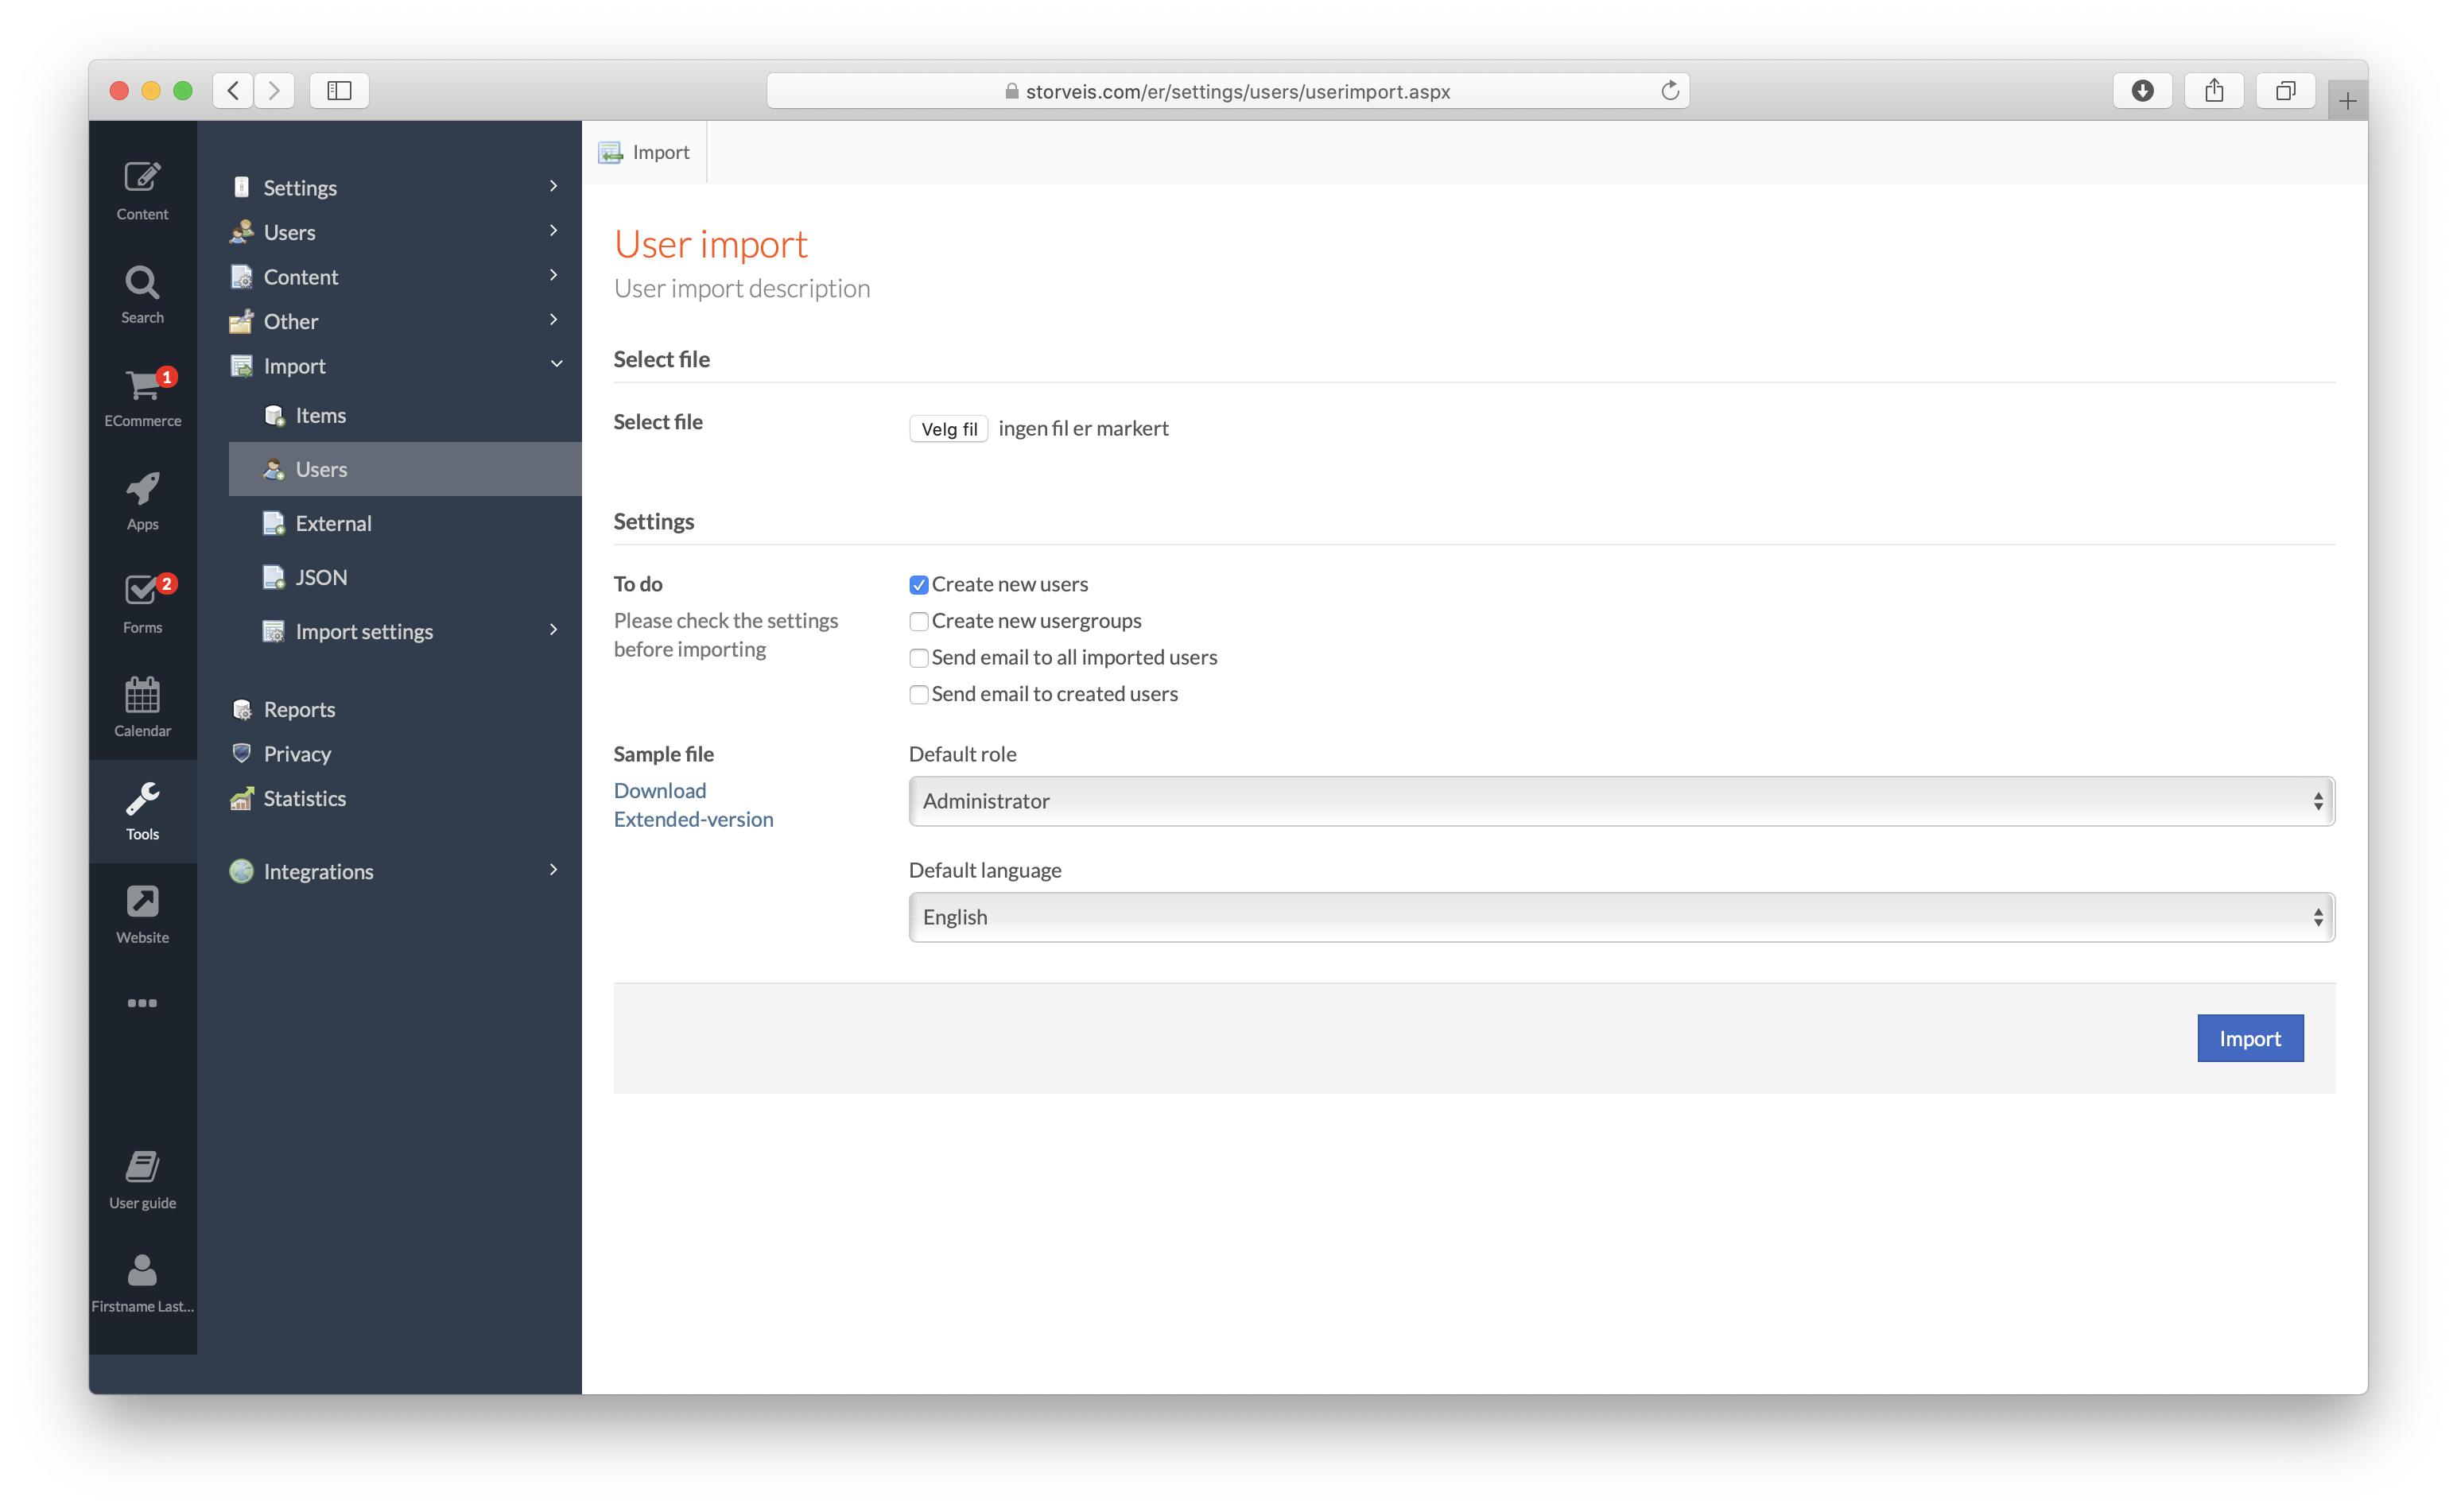Open the Default language dropdown
This screenshot has width=2457, height=1512.
coord(1621,917)
